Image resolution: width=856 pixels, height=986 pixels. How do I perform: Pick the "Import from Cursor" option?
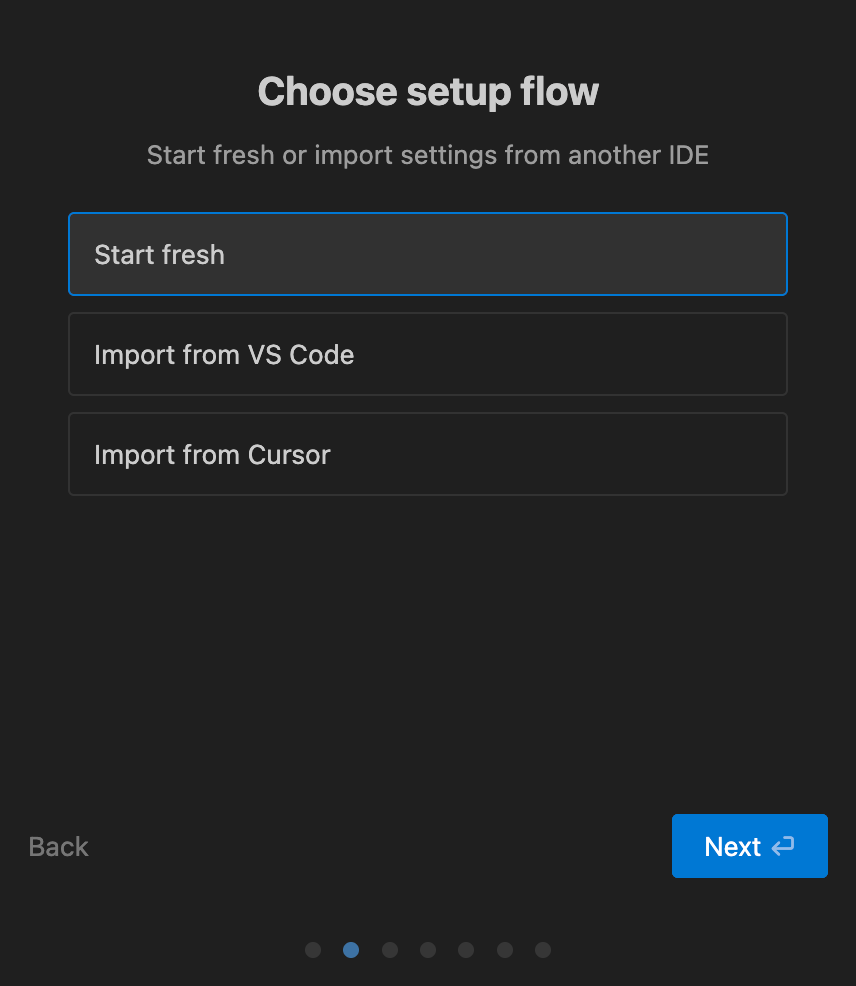pyautogui.click(x=427, y=454)
